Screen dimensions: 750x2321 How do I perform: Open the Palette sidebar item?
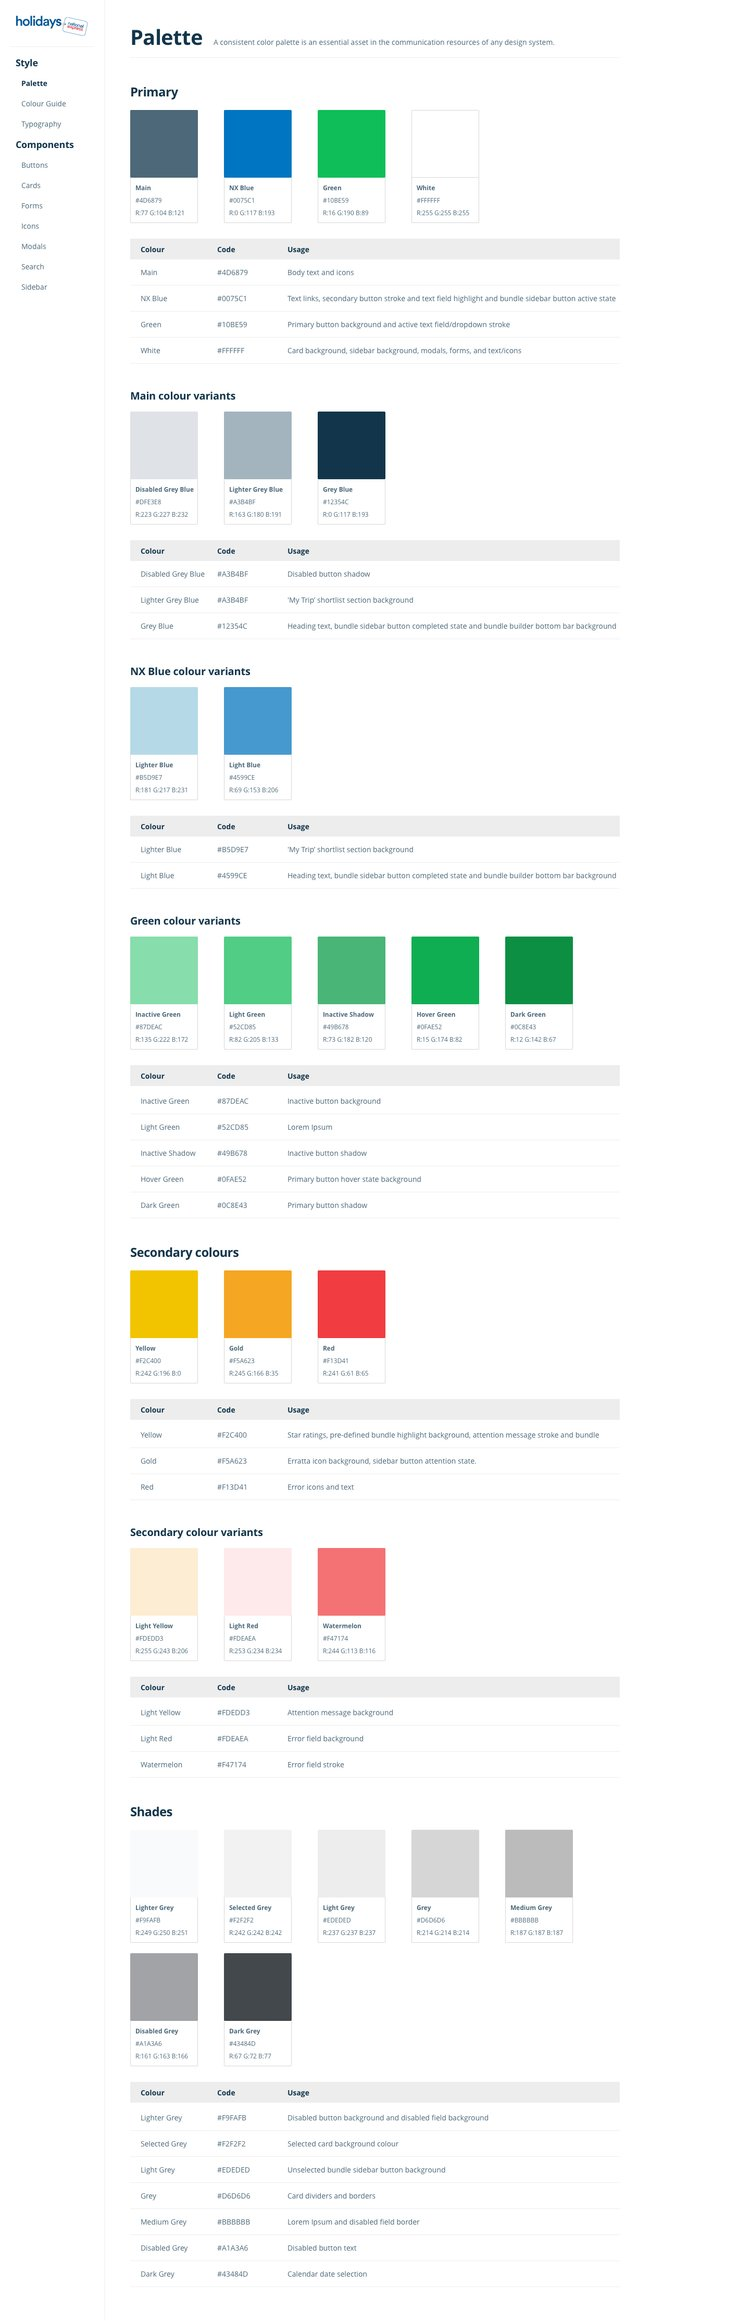(34, 84)
